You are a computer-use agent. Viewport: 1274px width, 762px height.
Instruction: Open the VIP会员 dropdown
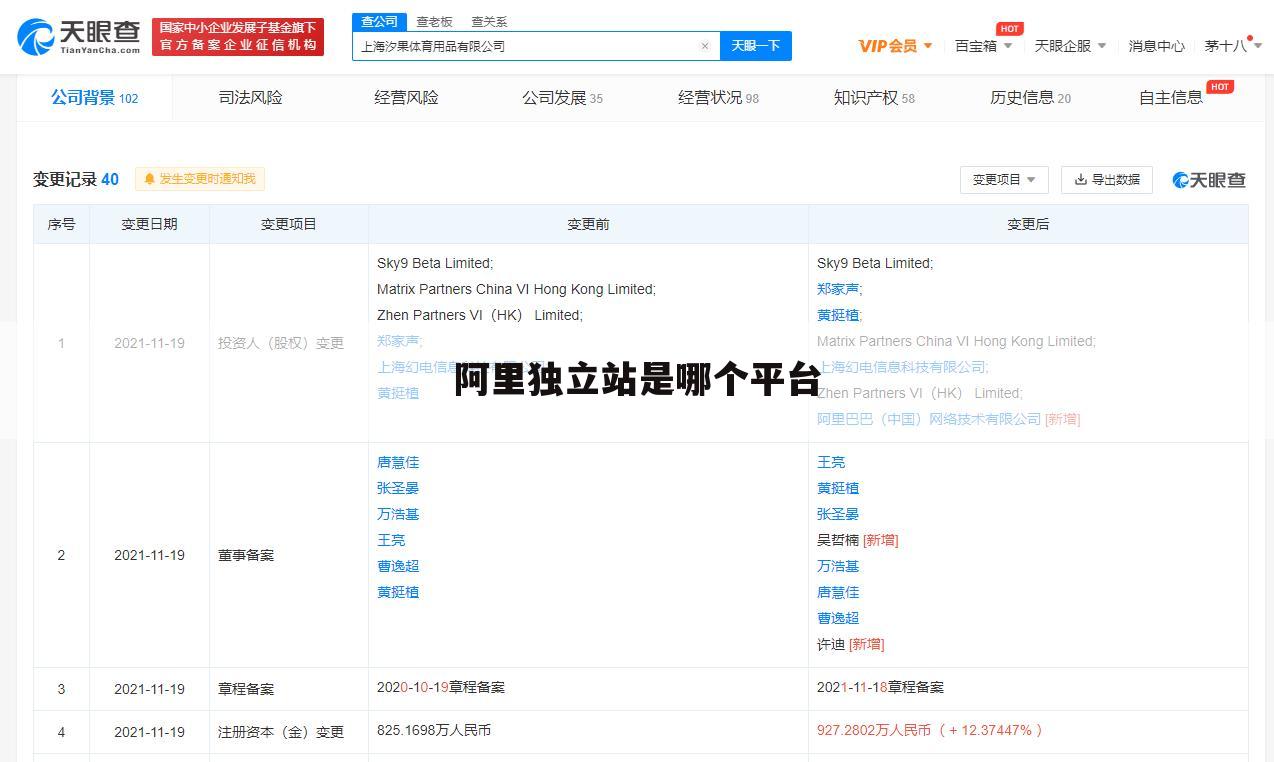tap(895, 46)
